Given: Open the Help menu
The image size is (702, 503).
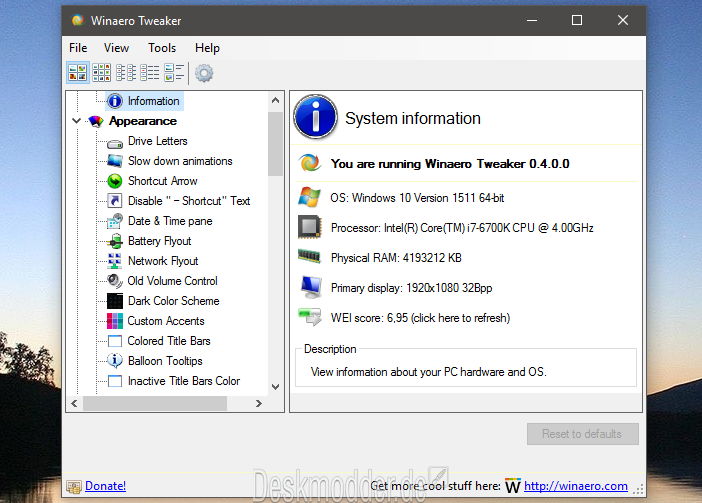Looking at the screenshot, I should 207,48.
